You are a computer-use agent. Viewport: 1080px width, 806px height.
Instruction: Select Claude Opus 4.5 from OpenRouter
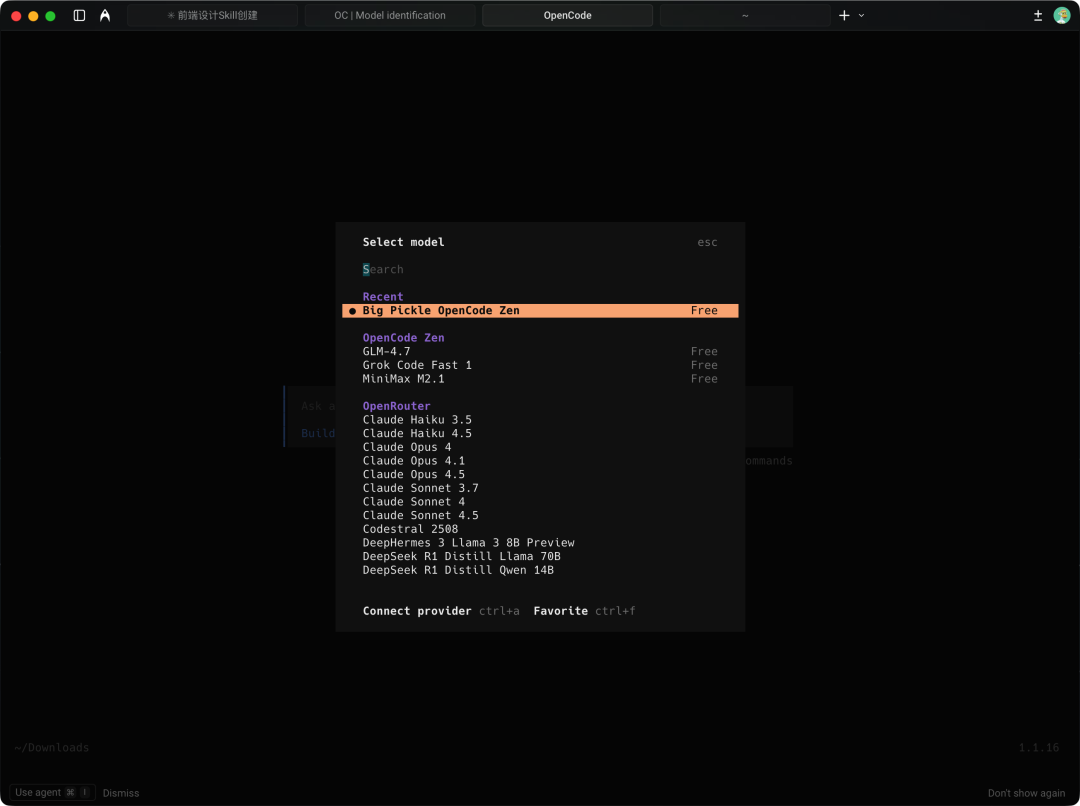413,475
